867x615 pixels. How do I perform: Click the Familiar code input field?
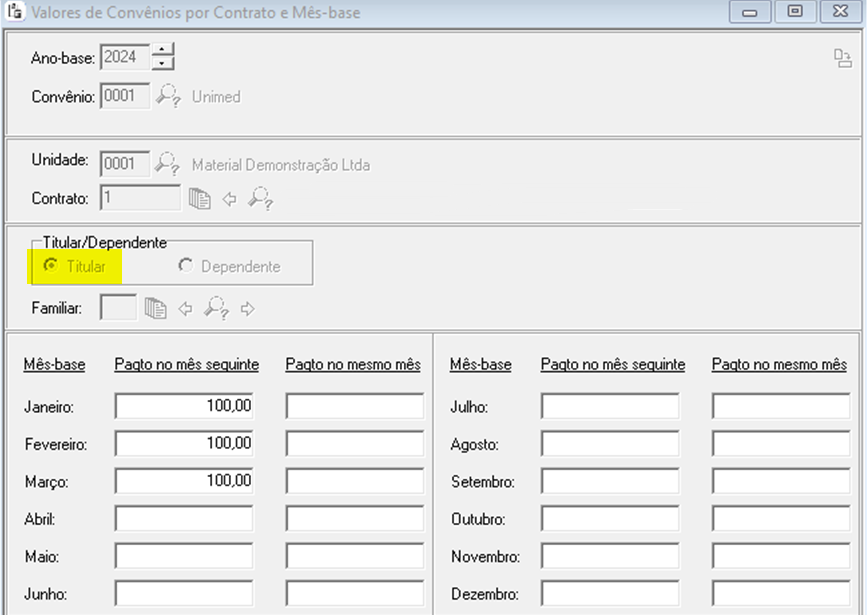pyautogui.click(x=118, y=308)
